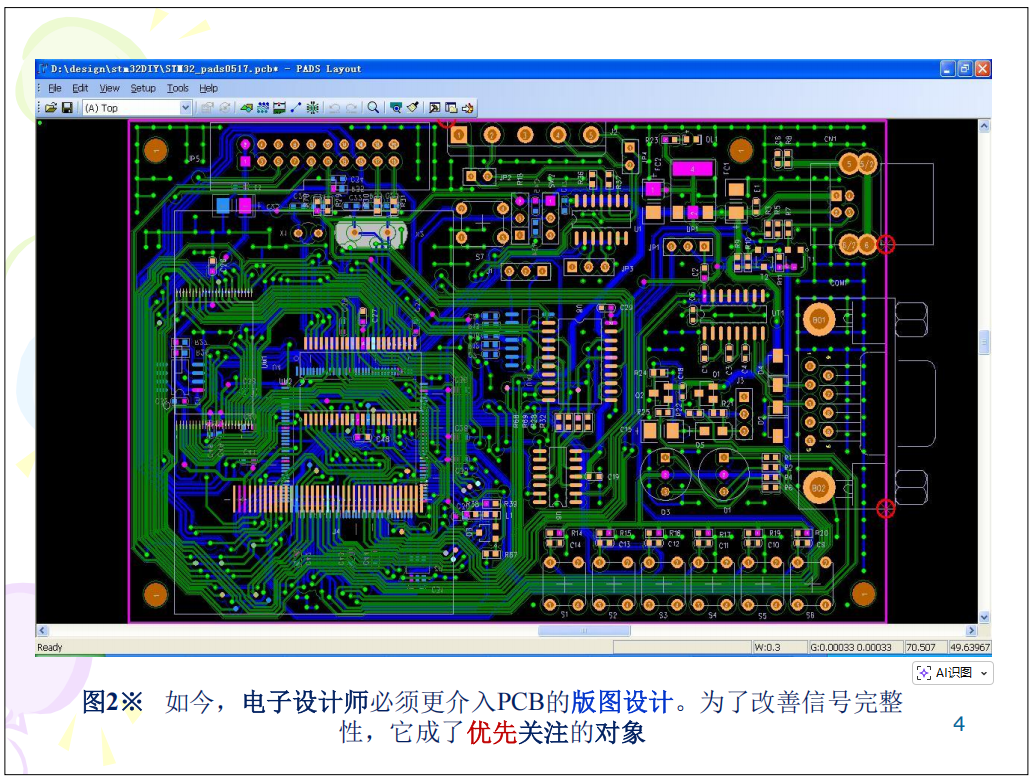The image size is (1034, 779).
Task: Open the Drafting toolbar icon
Action: tap(246, 108)
